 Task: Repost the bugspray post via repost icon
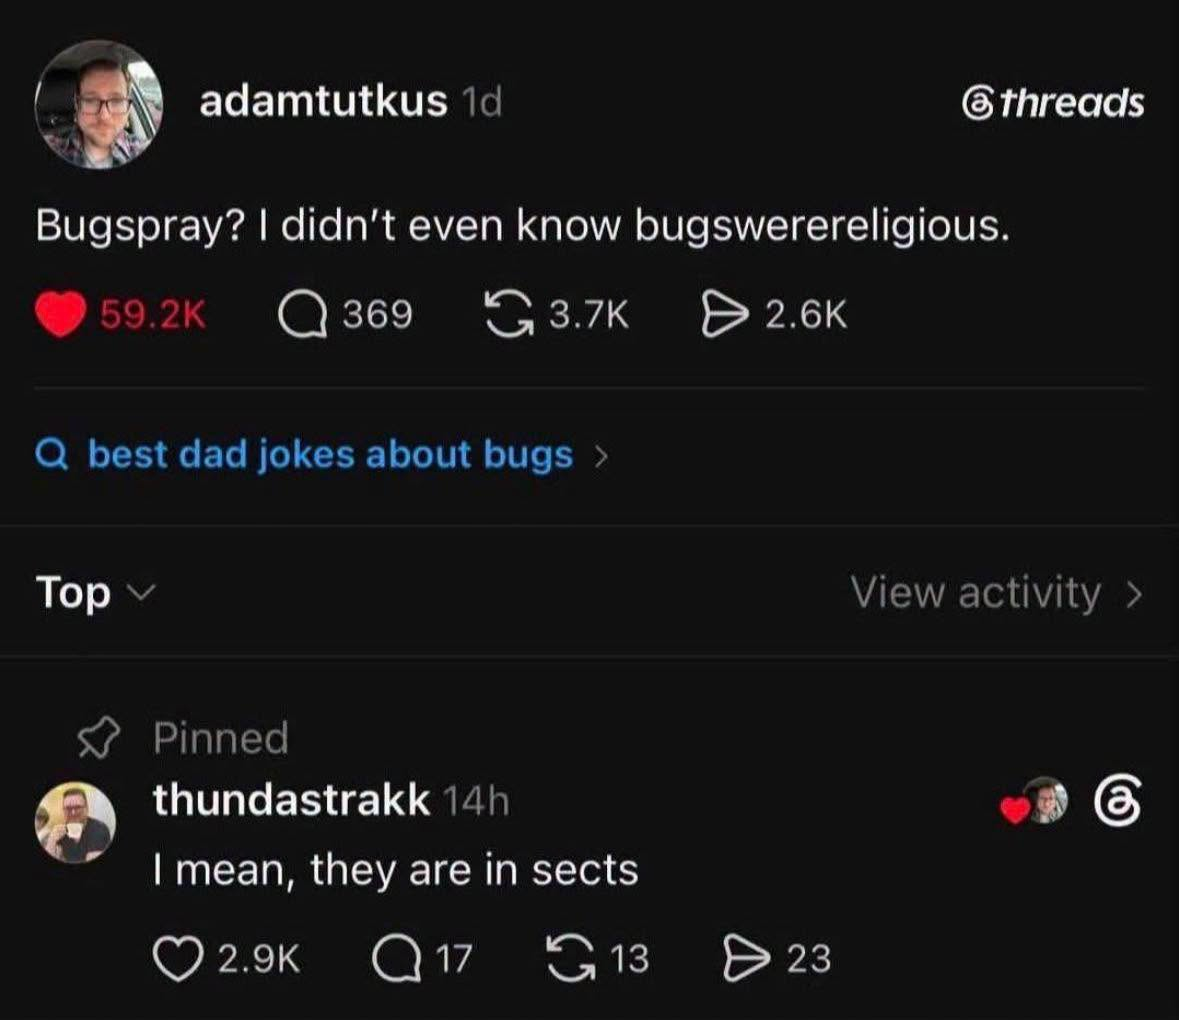(x=509, y=314)
